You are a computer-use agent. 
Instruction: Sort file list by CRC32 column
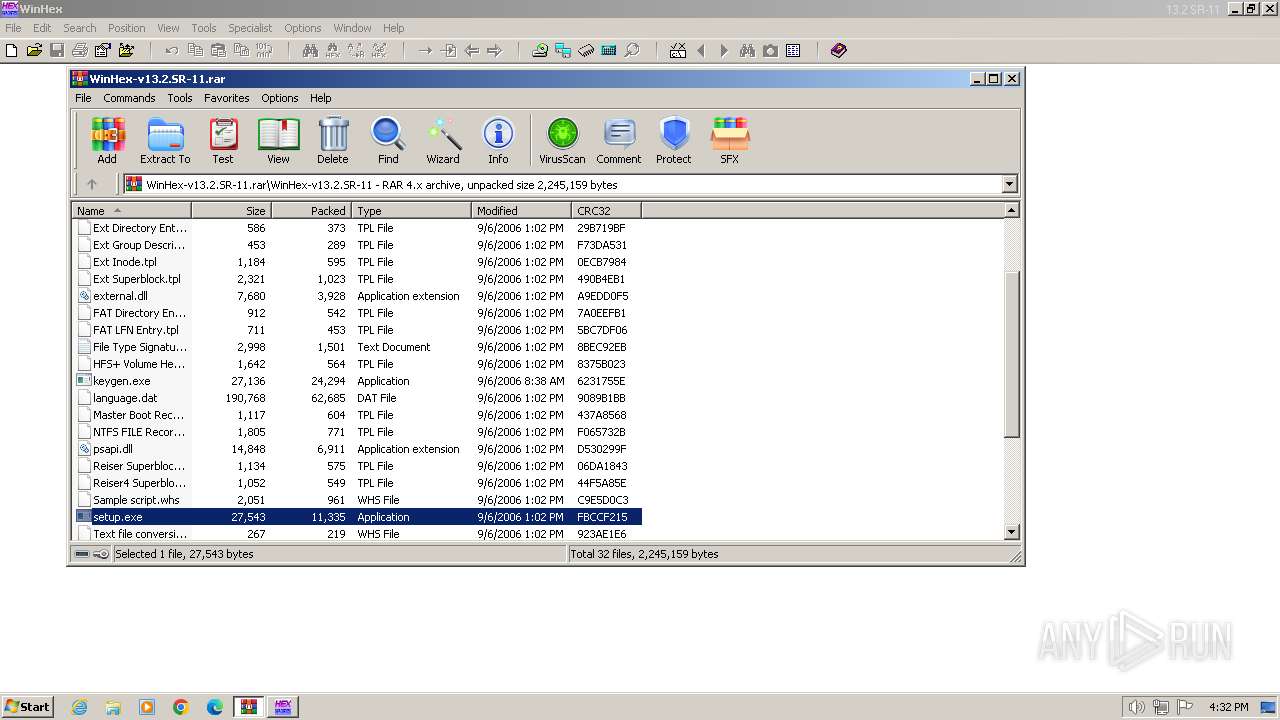tap(606, 211)
